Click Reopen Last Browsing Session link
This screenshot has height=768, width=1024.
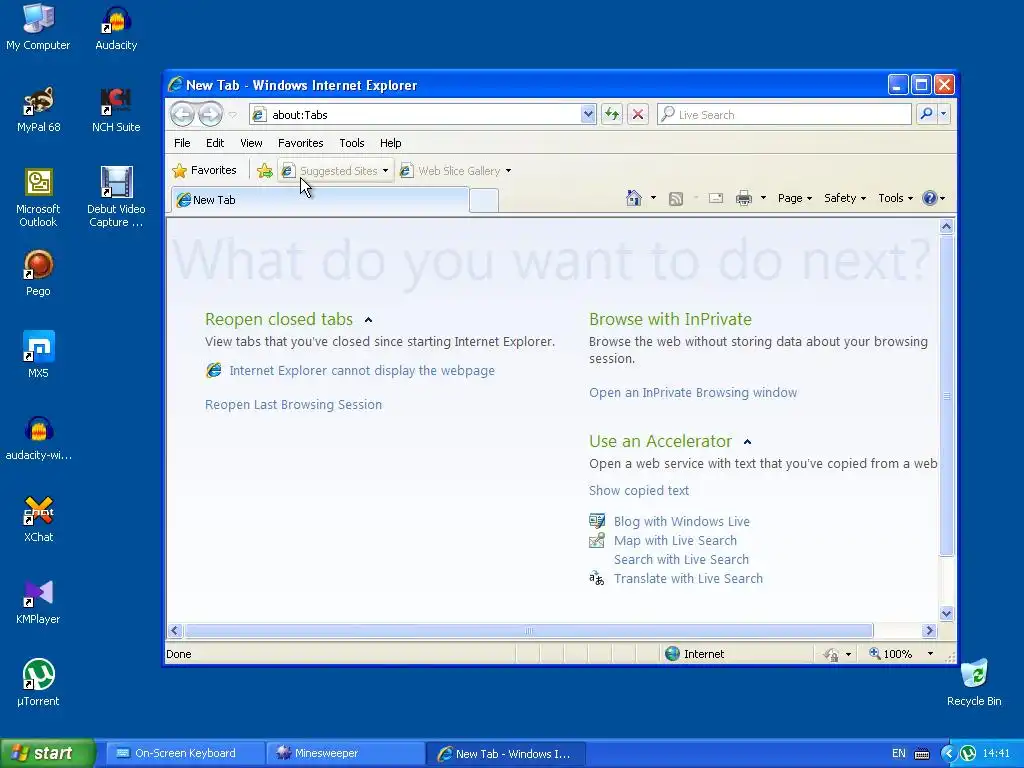[x=293, y=404]
